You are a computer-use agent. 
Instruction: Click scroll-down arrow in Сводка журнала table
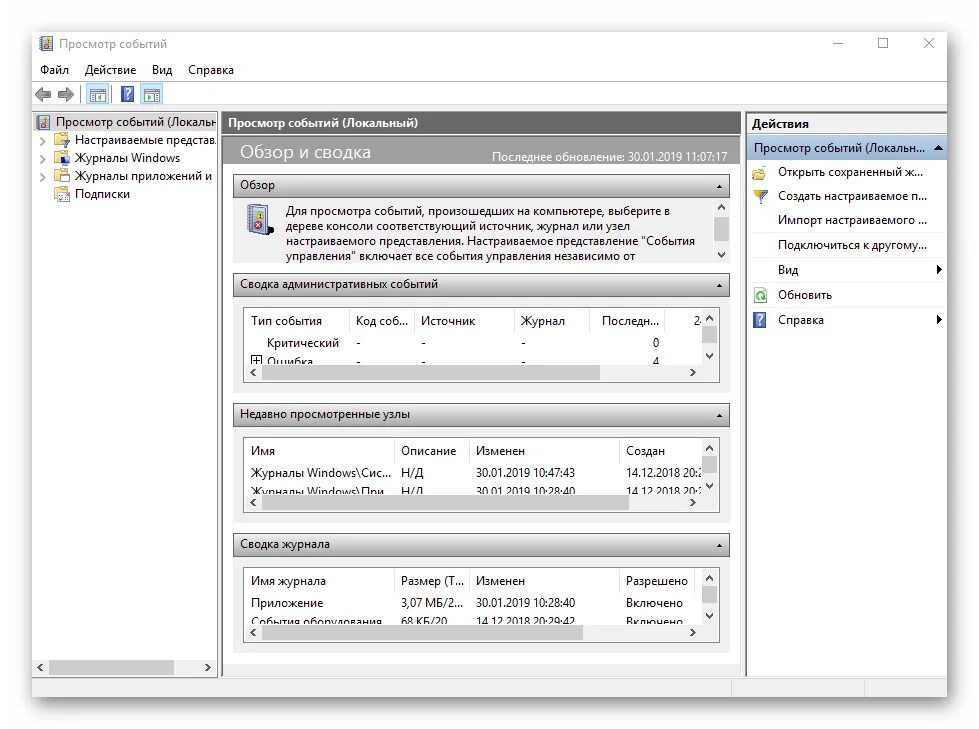click(709, 616)
